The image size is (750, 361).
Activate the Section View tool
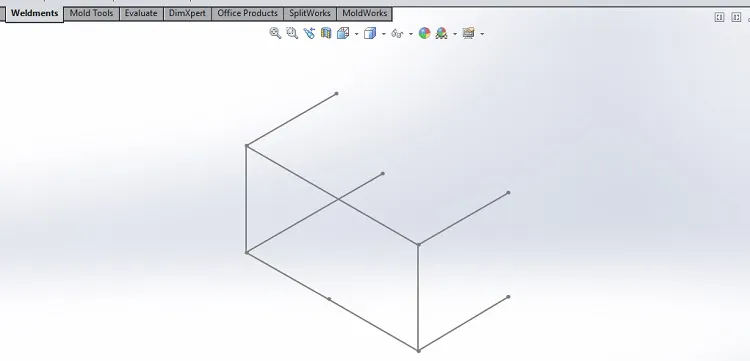tap(326, 33)
